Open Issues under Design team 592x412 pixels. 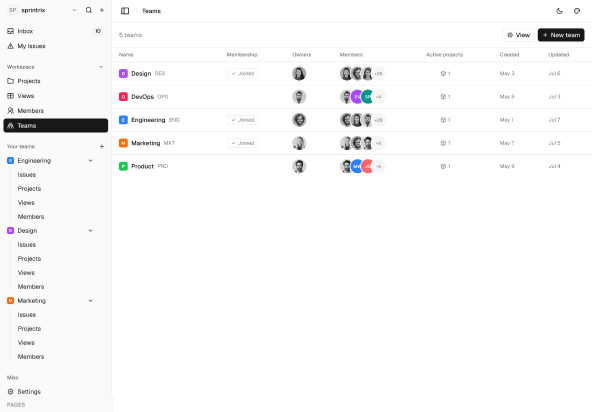coord(26,244)
